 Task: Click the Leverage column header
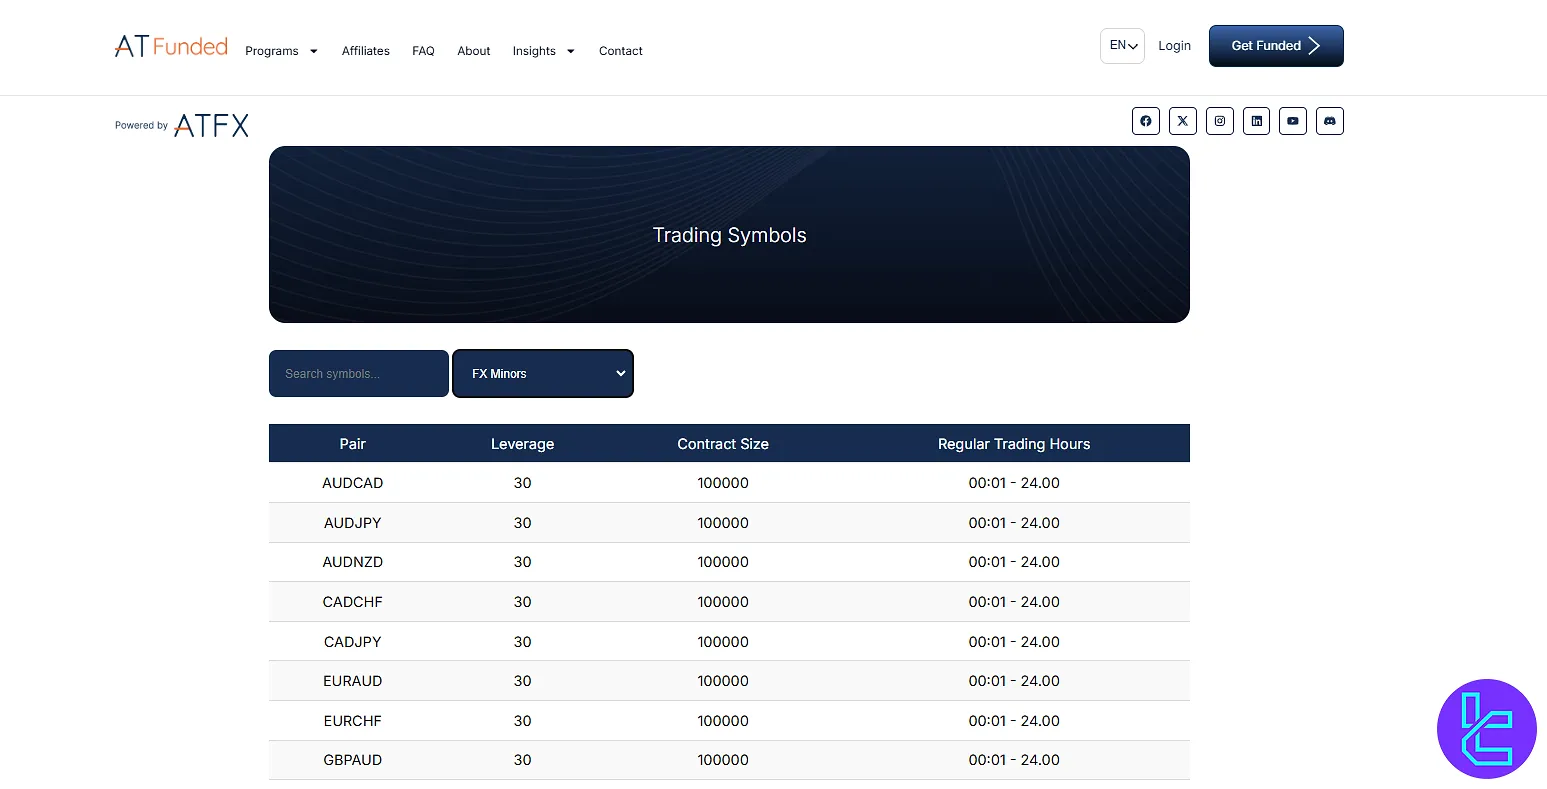[522, 444]
